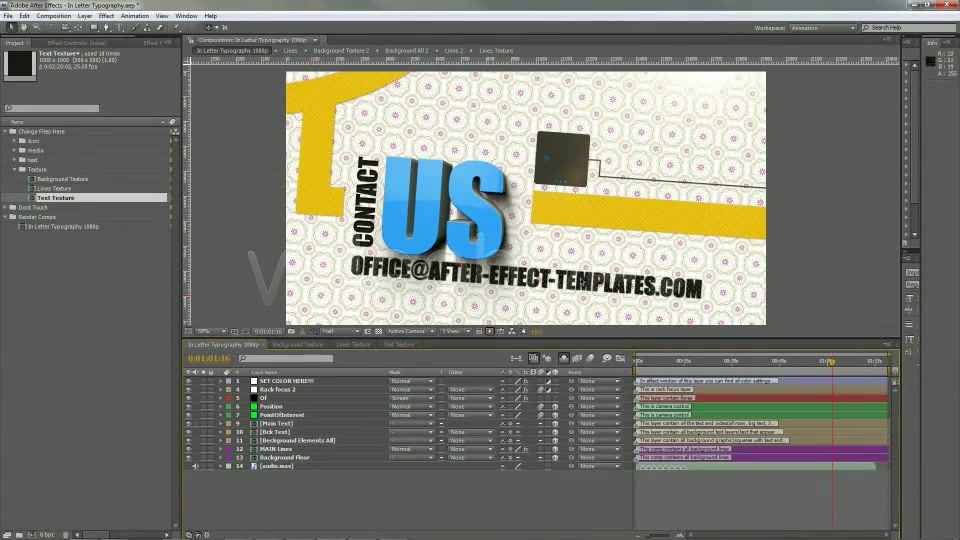The height and width of the screenshot is (540, 960).
Task: Open the 50% magnification dropdown
Action: click(x=211, y=331)
